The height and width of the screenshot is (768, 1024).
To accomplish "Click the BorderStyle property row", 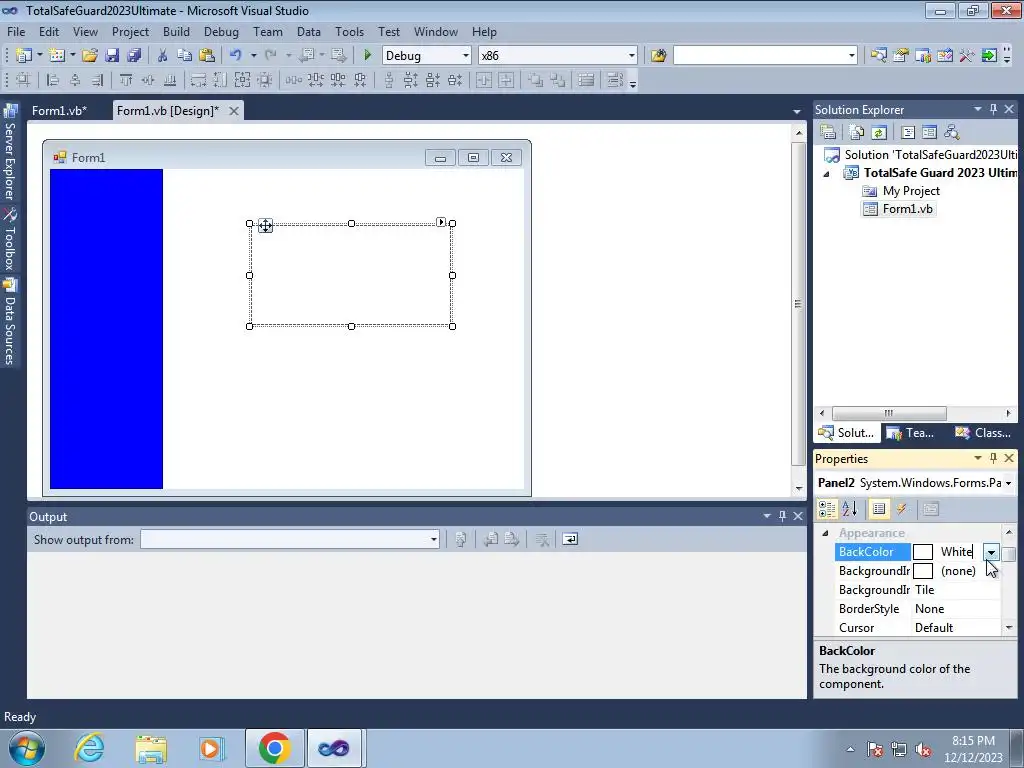I will 918,609.
